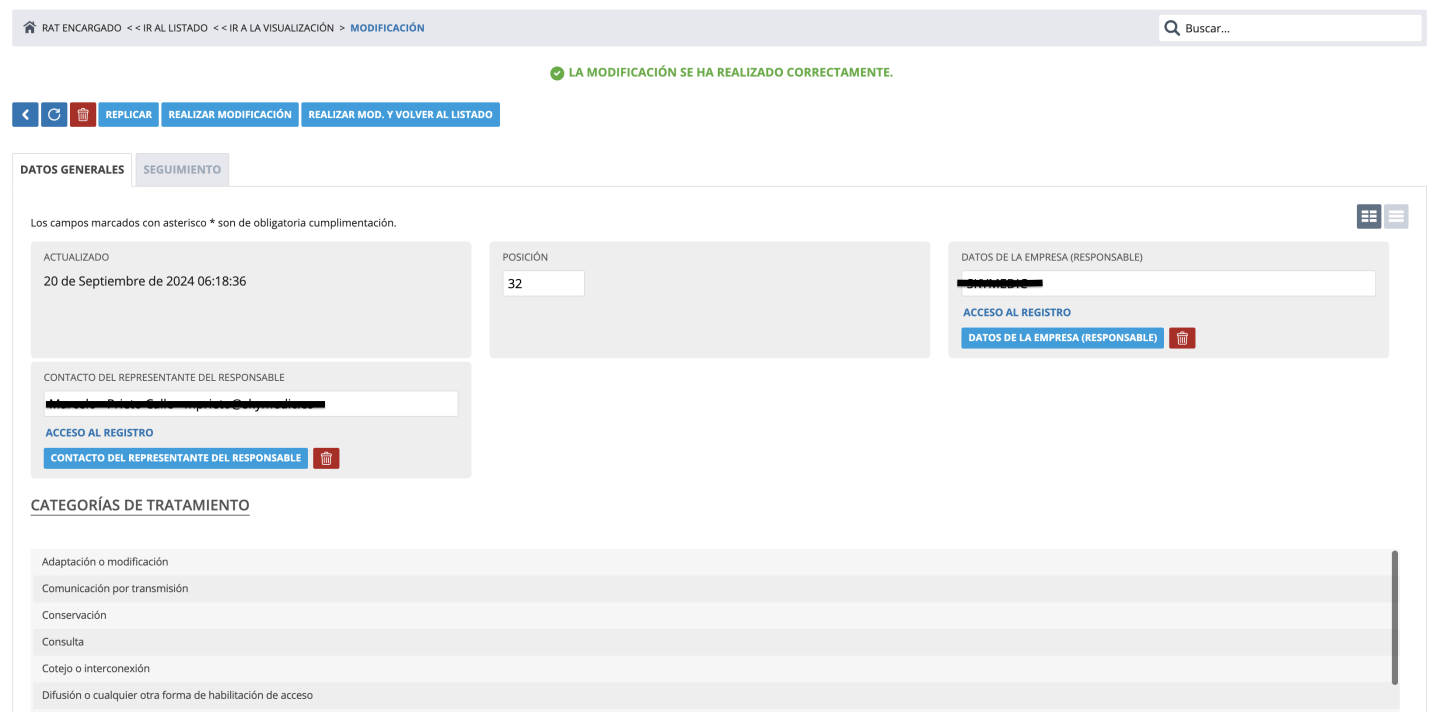The image size is (1440, 712).
Task: Delete the Datos de la Empresa entry
Action: tap(1182, 338)
